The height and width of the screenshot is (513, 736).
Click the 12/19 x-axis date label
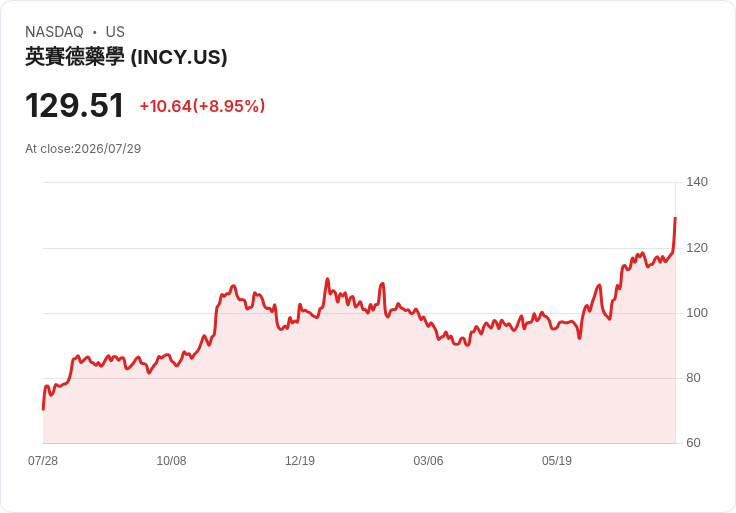pos(300,461)
